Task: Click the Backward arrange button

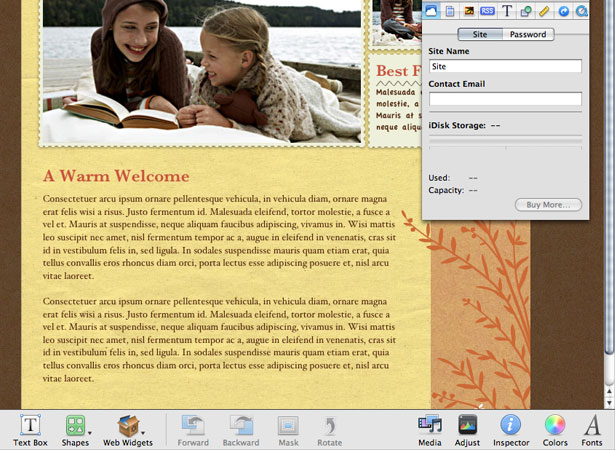Action: click(241, 430)
